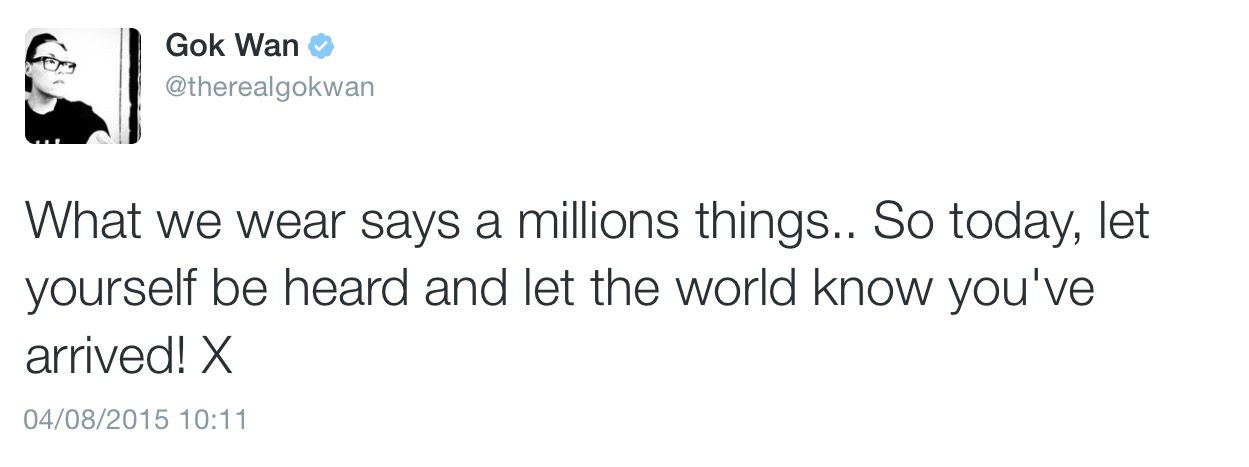The height and width of the screenshot is (467, 1249).
Task: Open Gok Wan's profile photo
Action: (x=83, y=85)
